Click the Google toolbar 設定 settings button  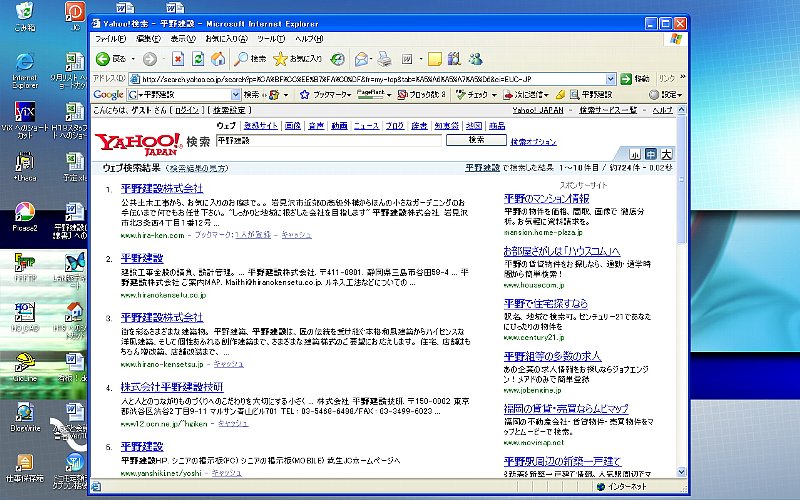pos(665,95)
